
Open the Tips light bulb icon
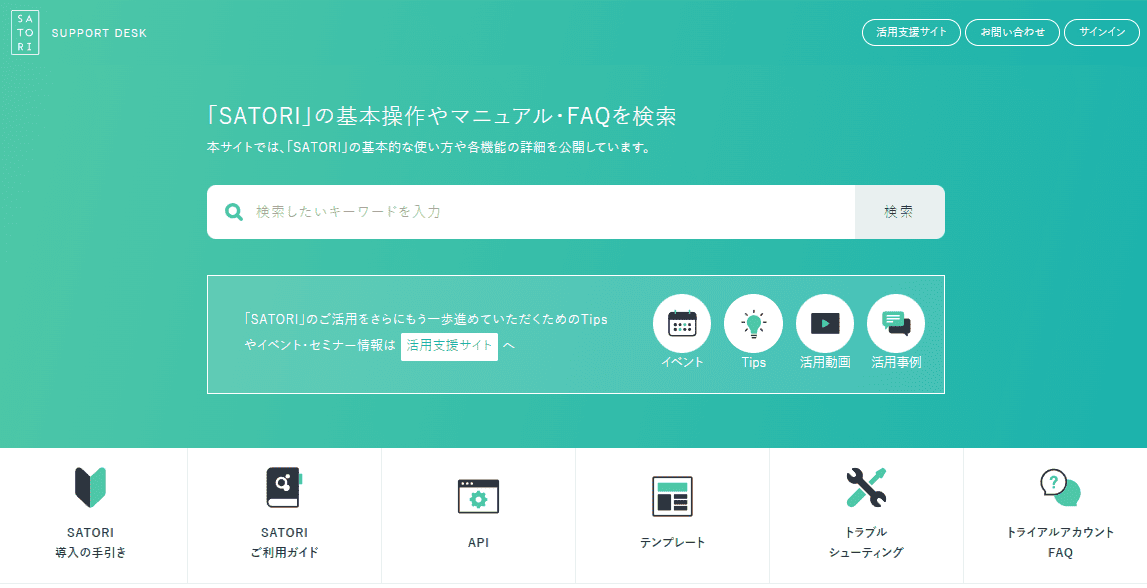tap(753, 323)
